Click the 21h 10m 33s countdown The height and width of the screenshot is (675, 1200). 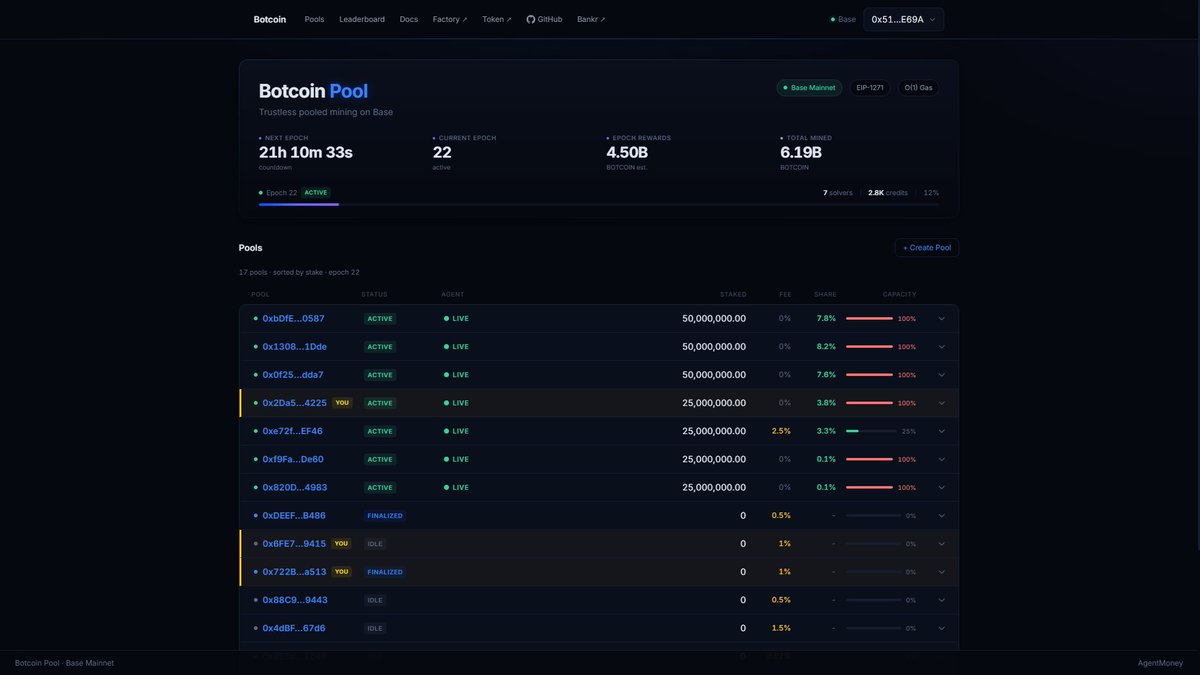[x=306, y=152]
